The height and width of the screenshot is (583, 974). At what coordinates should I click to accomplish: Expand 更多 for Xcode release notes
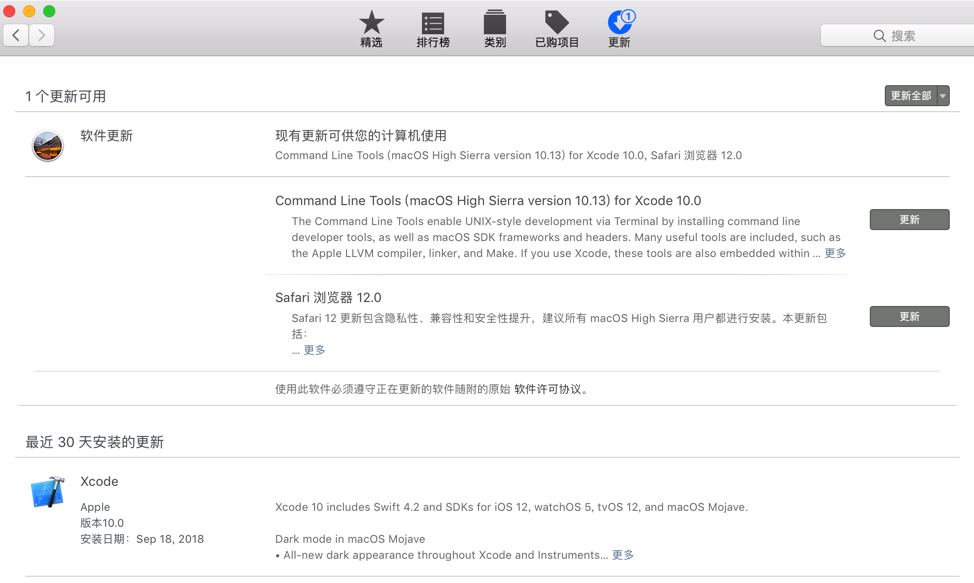623,555
